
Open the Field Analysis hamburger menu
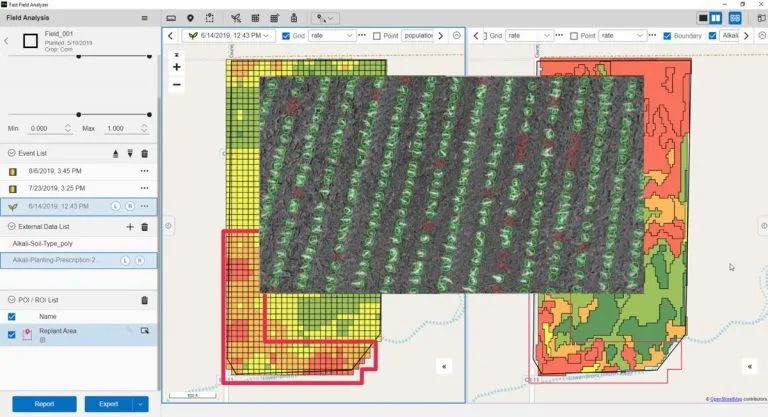[x=145, y=18]
